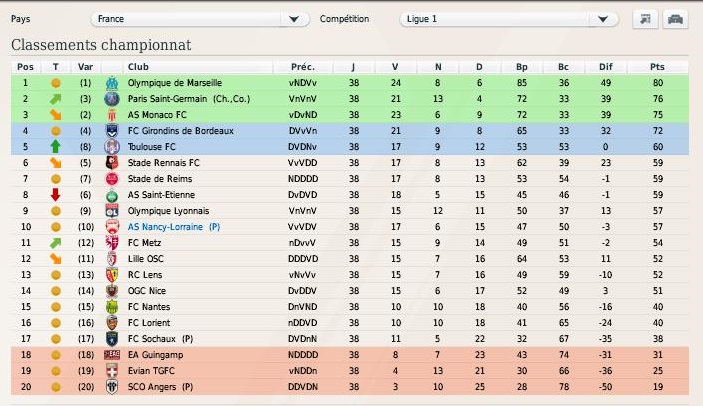Click the AS Monaco FC crest
Screen dimensions: 703x406
pyautogui.click(x=112, y=115)
